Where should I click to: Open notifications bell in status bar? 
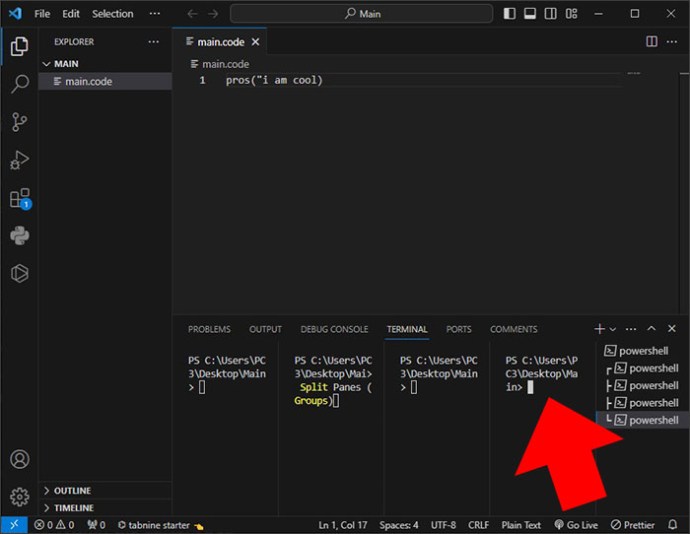[x=672, y=525]
